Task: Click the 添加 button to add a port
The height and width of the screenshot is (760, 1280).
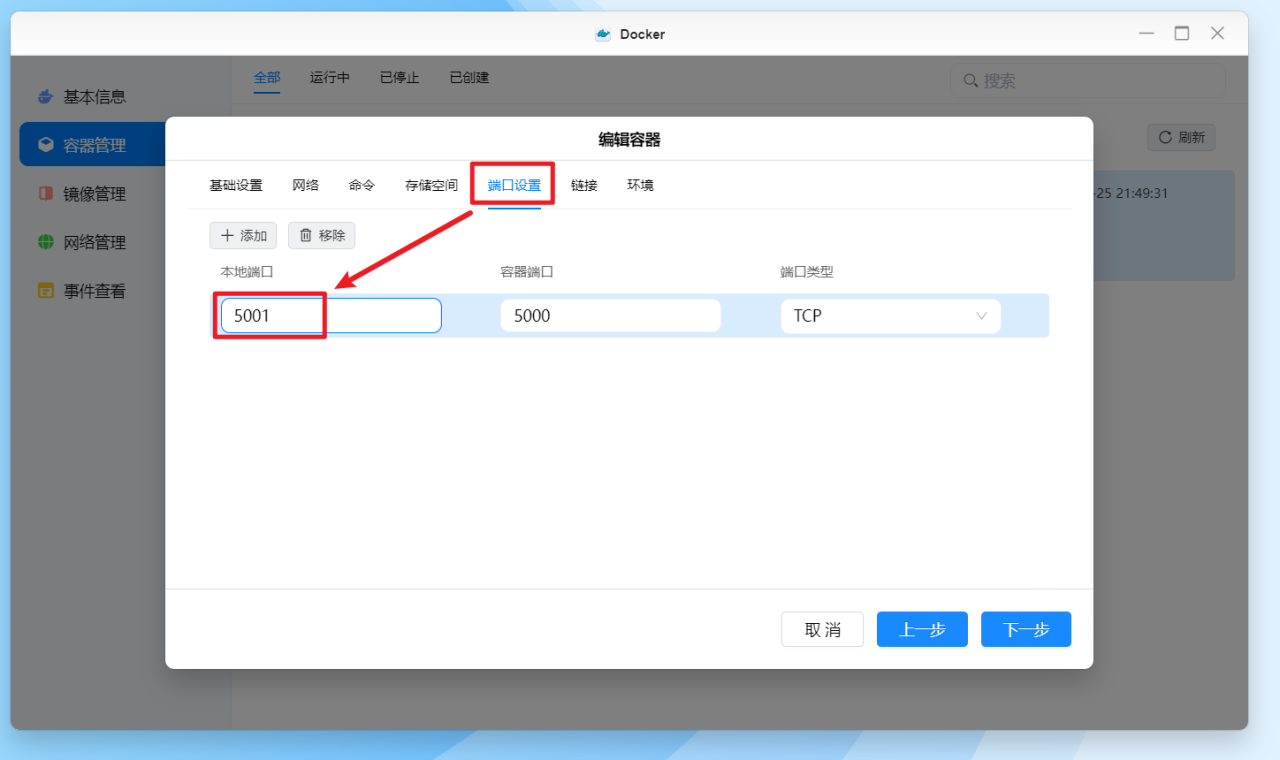Action: pyautogui.click(x=243, y=235)
